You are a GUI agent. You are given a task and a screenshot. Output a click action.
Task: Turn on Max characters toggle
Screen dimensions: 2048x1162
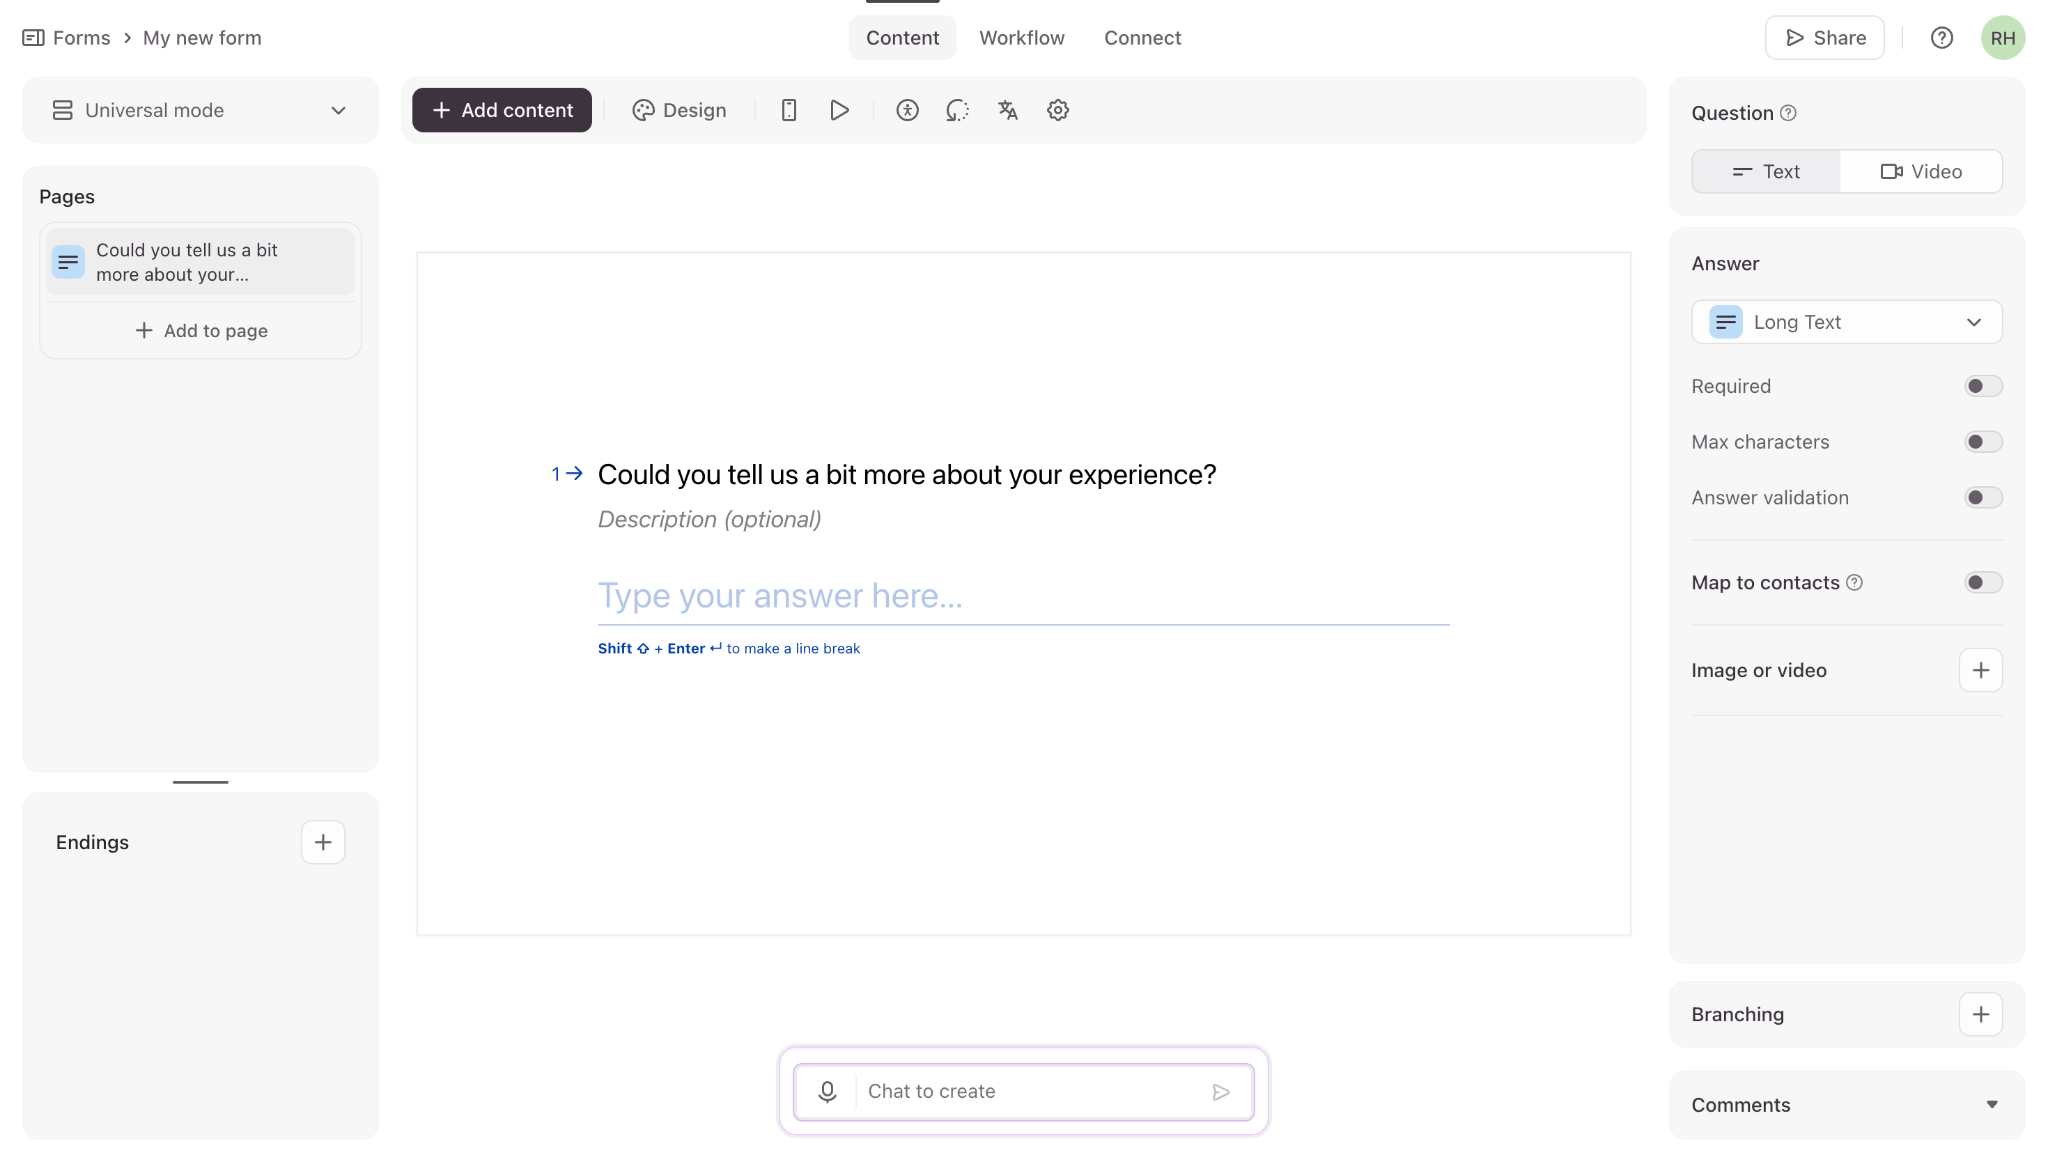point(1982,442)
